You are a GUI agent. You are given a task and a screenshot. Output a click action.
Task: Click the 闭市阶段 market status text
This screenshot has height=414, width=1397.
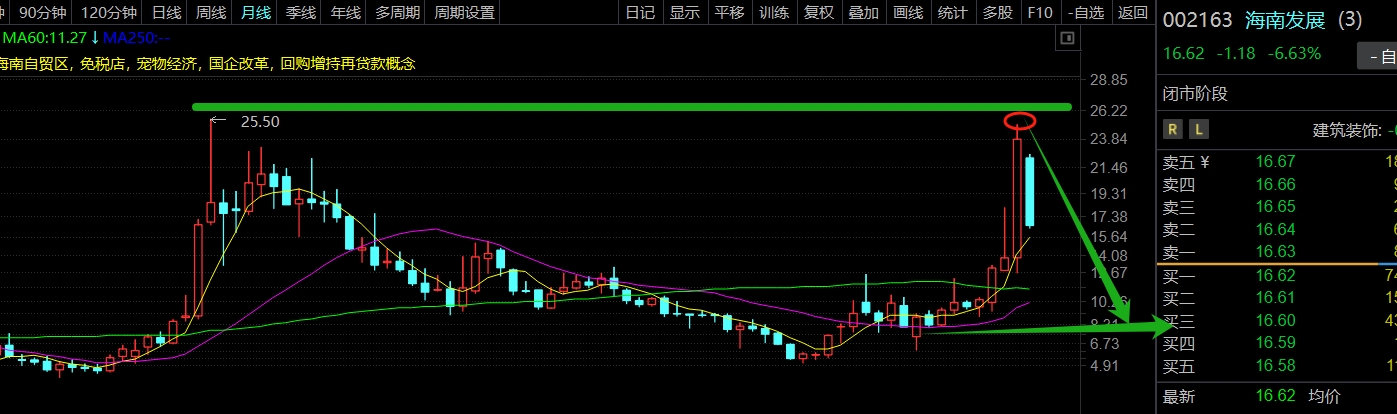pyautogui.click(x=1194, y=94)
